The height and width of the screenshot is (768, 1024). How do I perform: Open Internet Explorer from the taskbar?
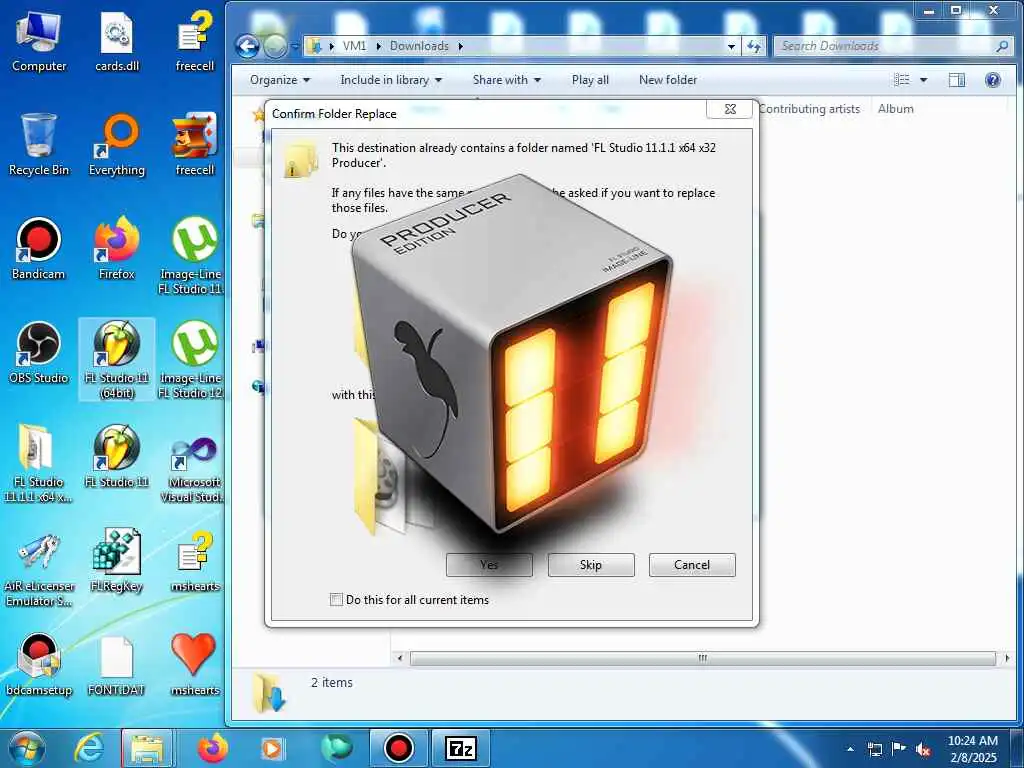[89, 748]
